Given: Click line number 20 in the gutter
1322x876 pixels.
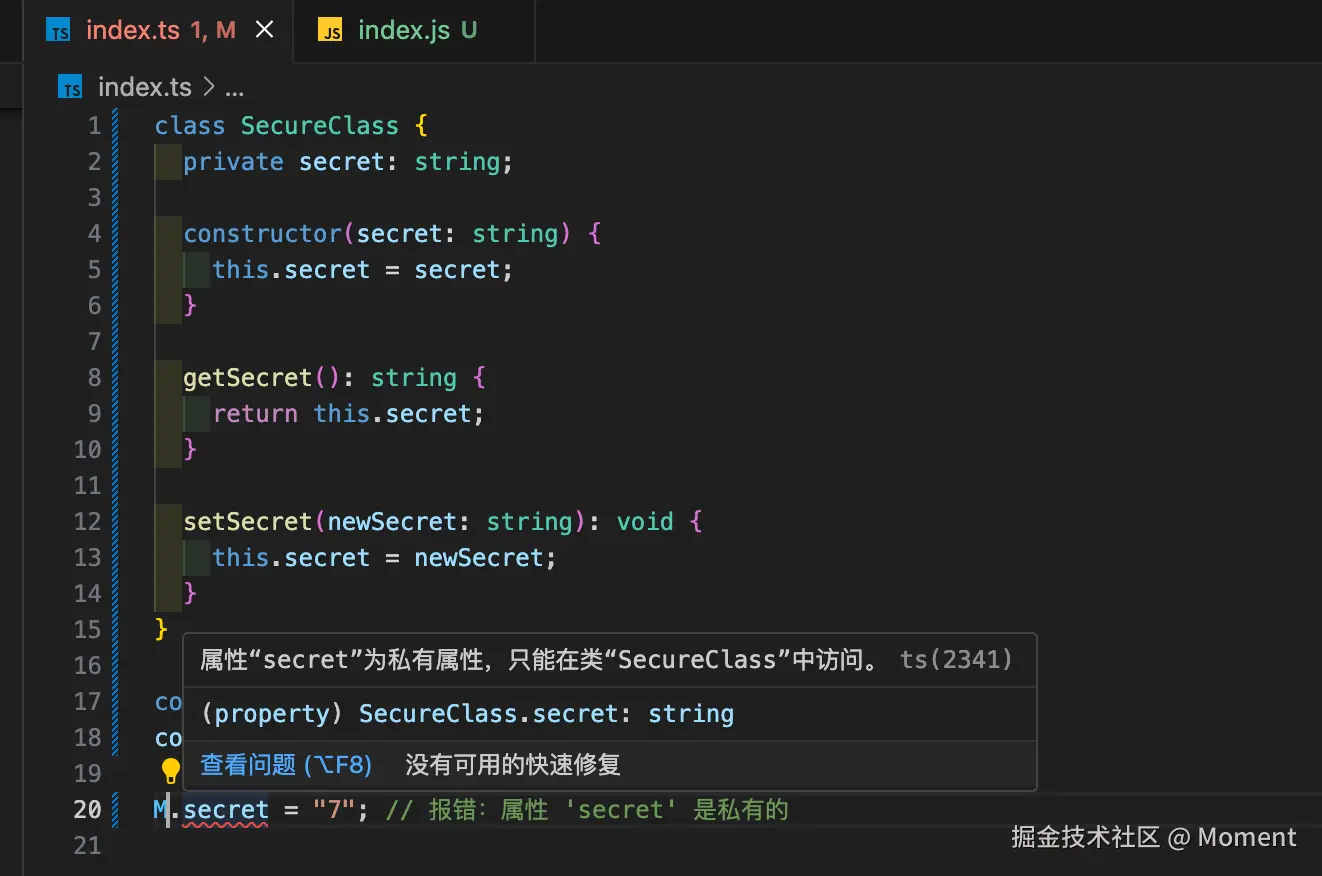Looking at the screenshot, I should [x=87, y=809].
